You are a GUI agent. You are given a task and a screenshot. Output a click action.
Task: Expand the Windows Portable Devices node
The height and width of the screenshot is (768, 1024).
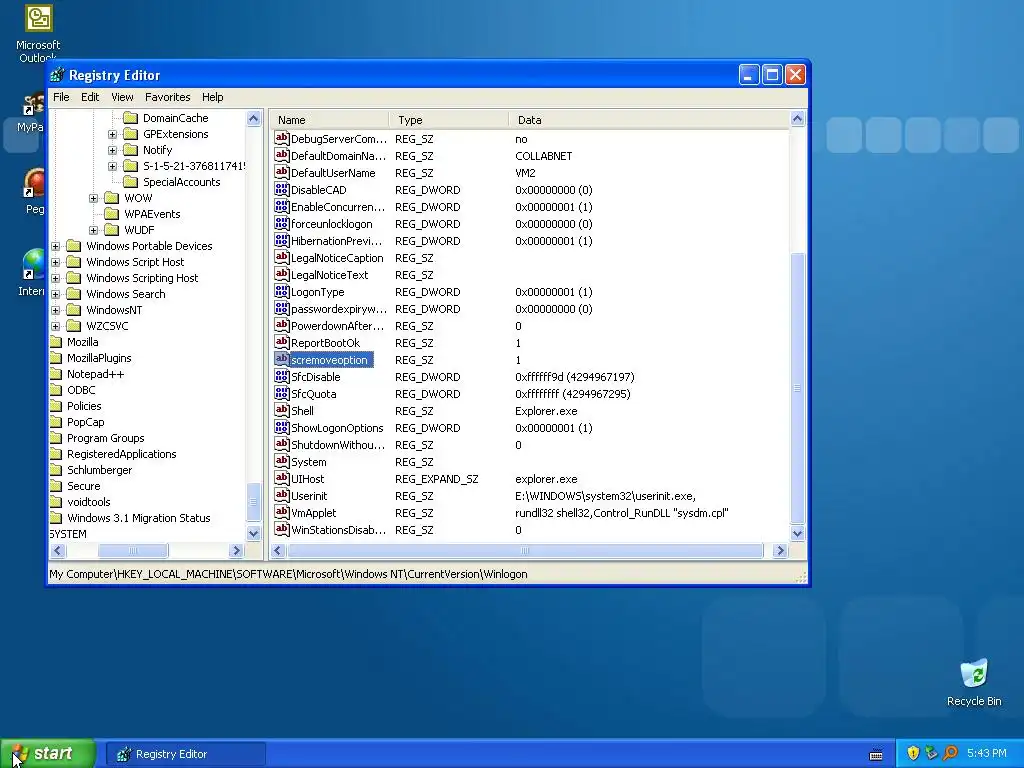[56, 246]
